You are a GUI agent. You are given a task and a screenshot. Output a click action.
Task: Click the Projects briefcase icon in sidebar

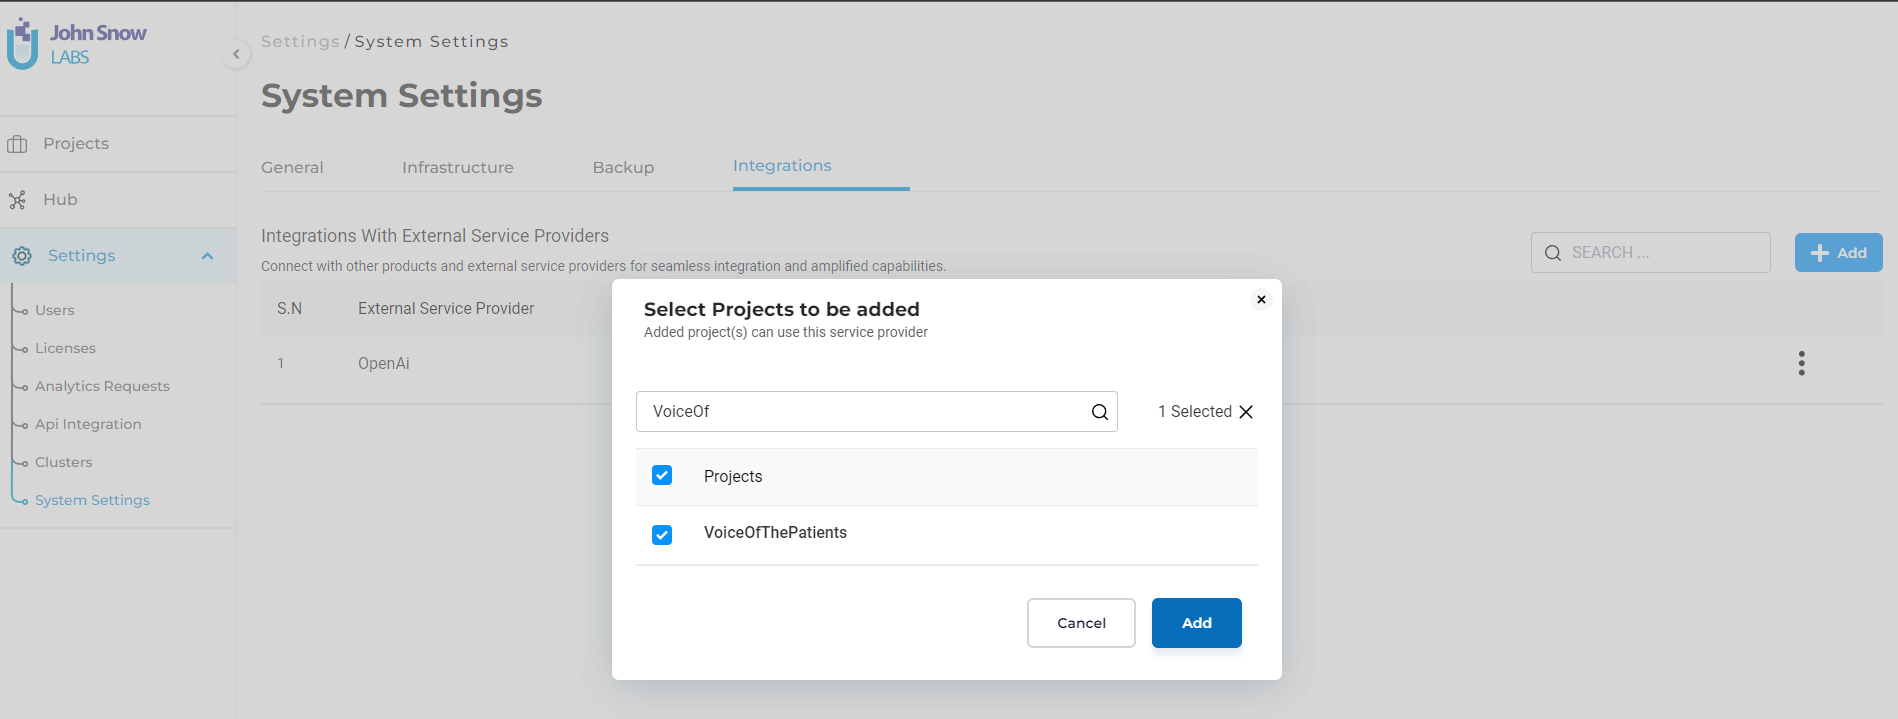(17, 144)
